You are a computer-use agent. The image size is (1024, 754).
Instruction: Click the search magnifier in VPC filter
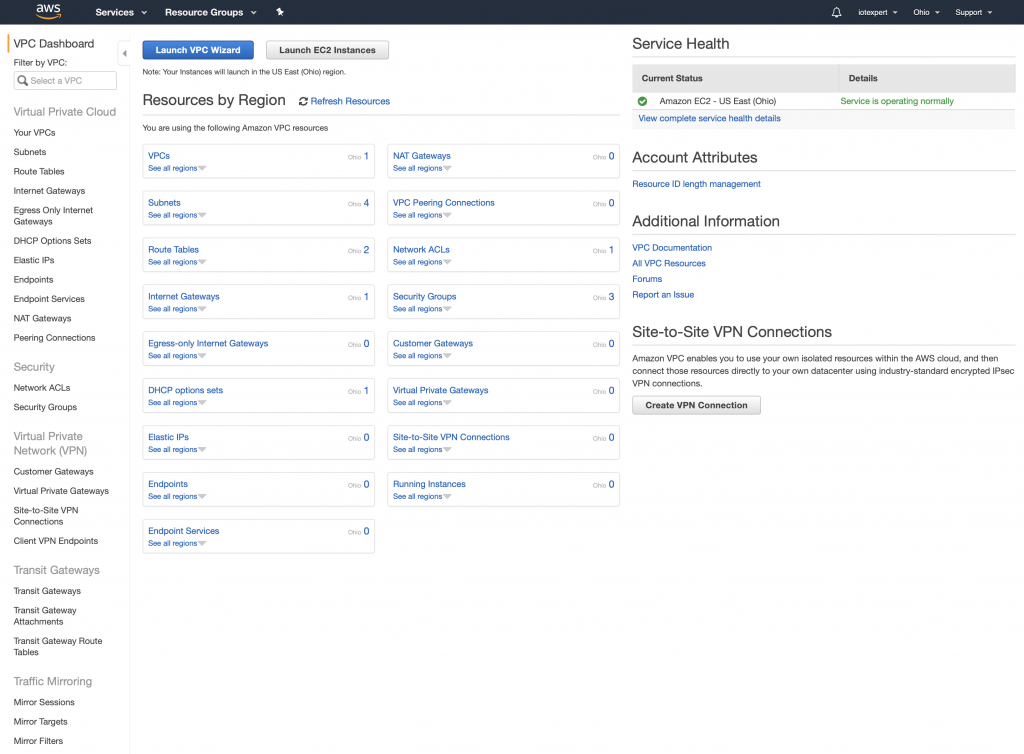(23, 80)
